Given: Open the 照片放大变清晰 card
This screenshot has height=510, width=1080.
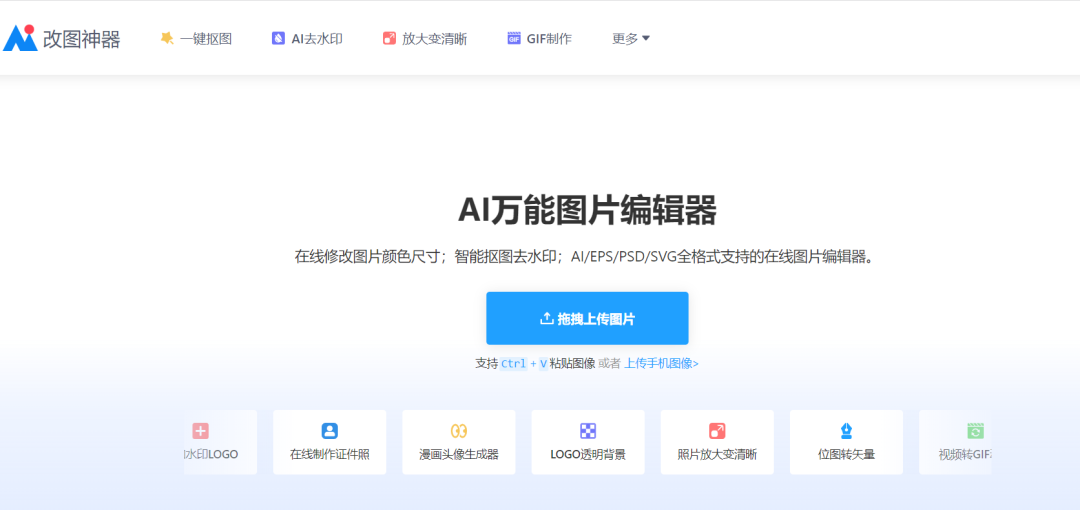Looking at the screenshot, I should pos(717,442).
